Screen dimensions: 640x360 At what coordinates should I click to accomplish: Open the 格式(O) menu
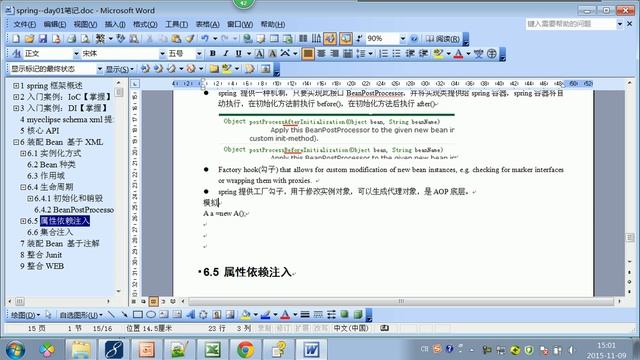coord(145,24)
